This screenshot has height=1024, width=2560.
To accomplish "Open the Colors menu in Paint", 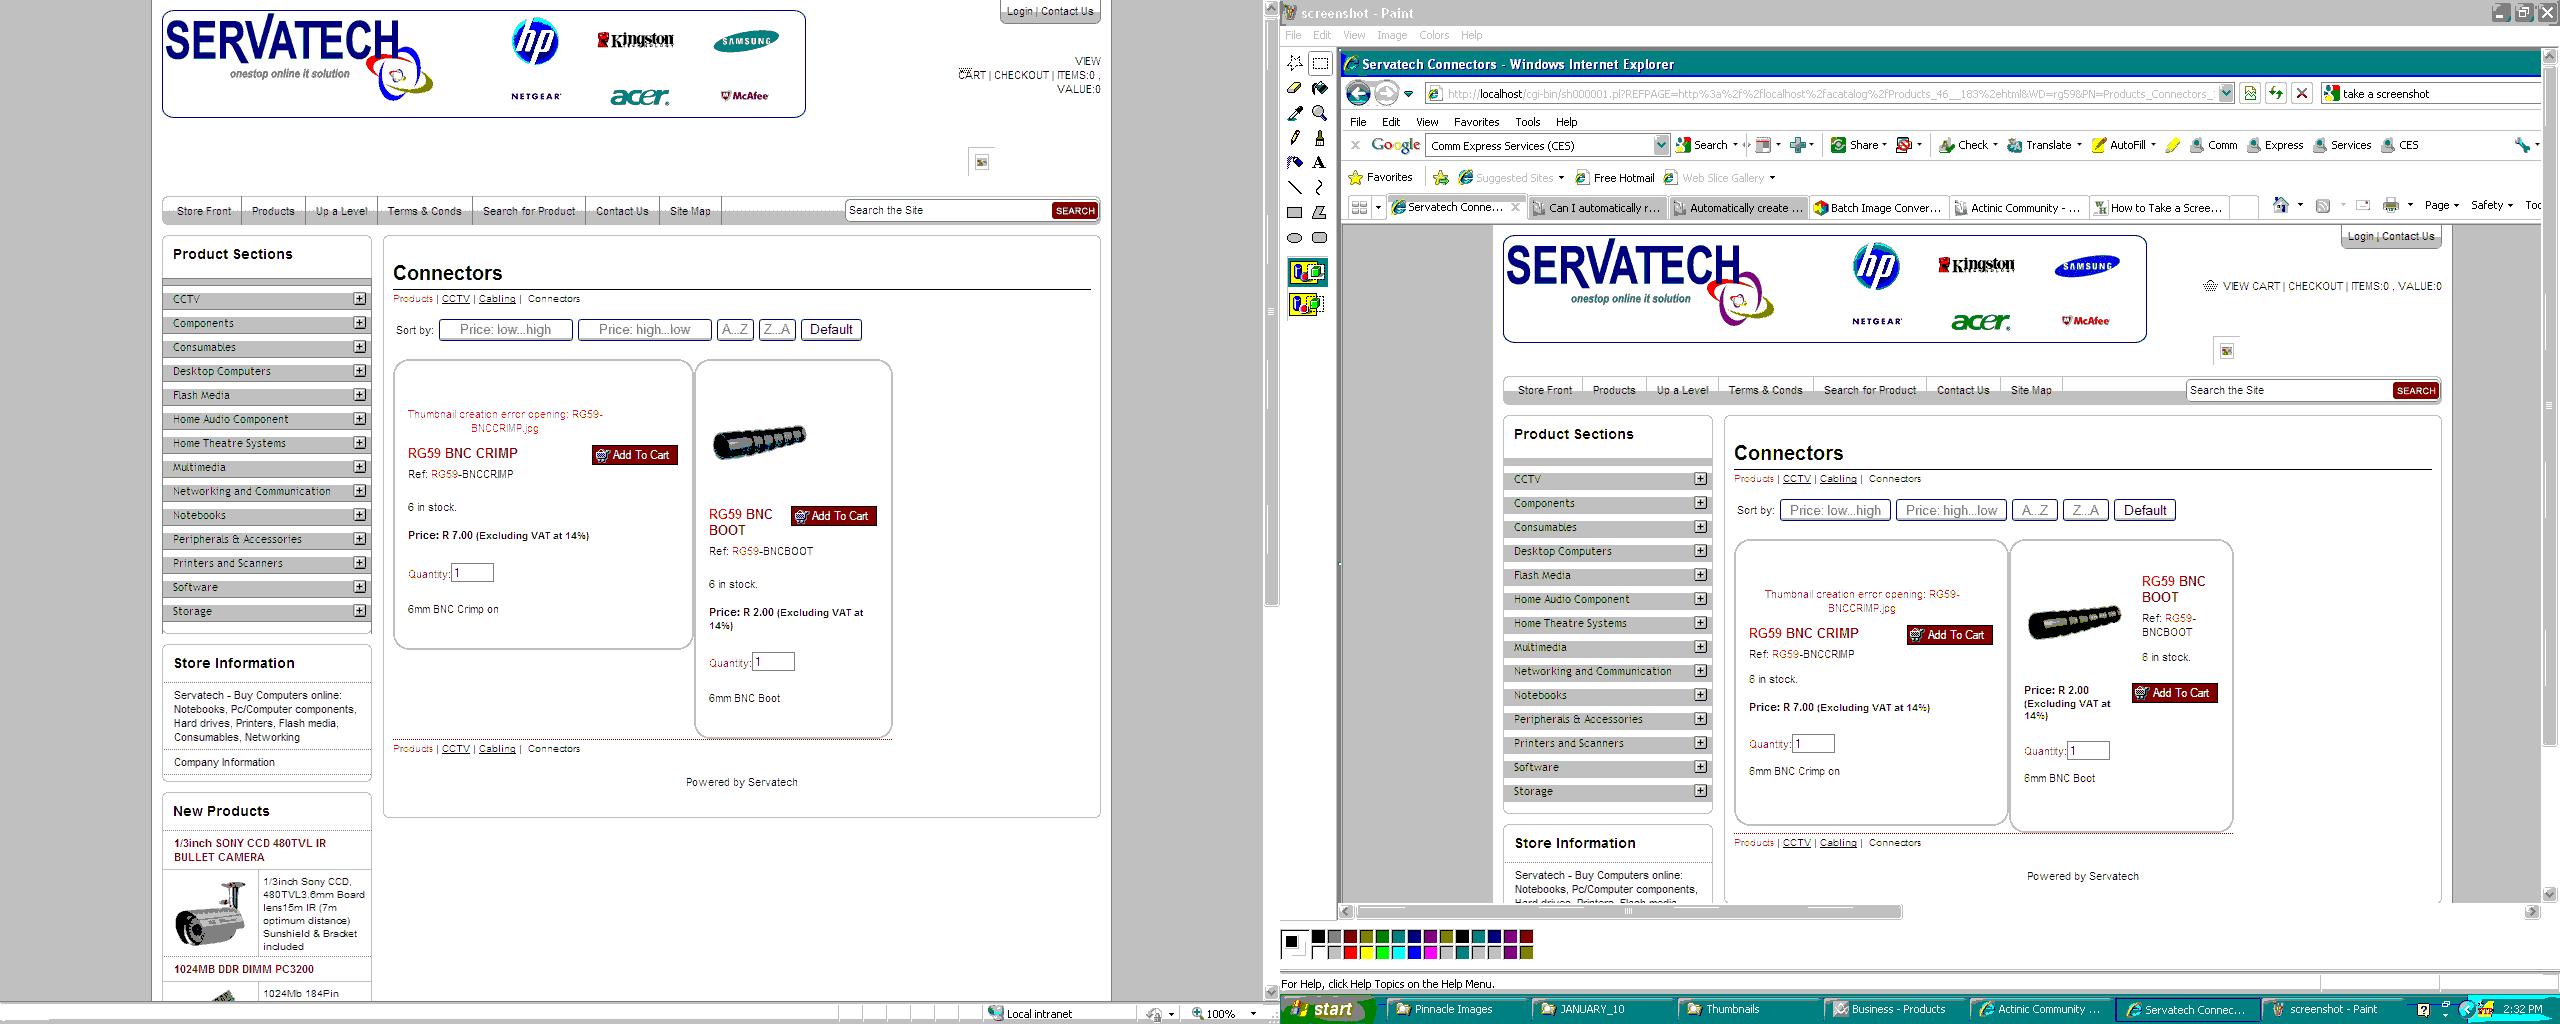I will coord(1433,35).
